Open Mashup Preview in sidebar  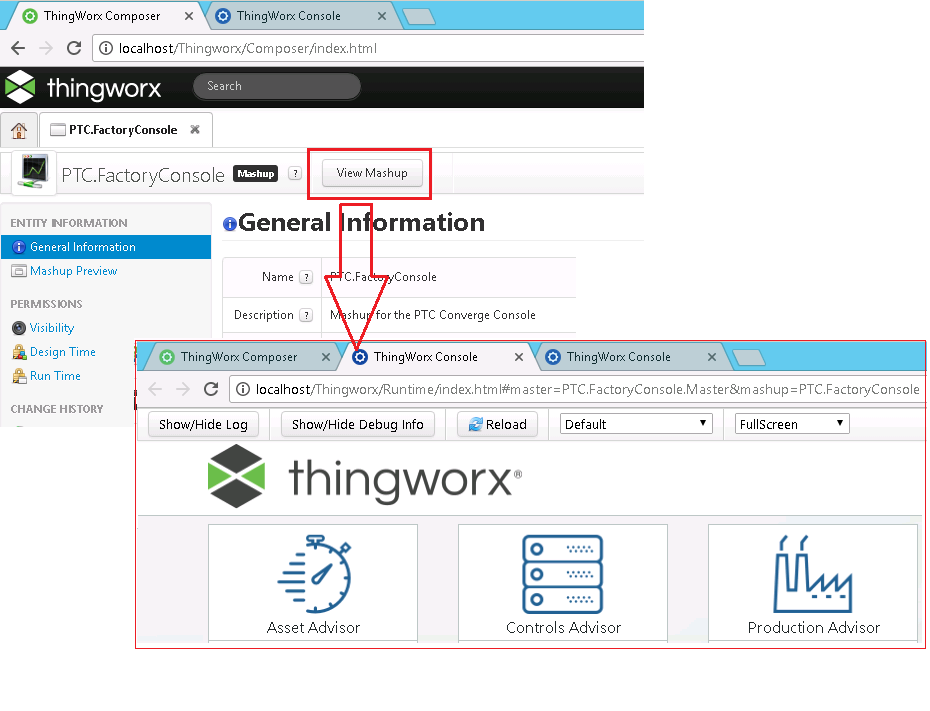pyautogui.click(x=74, y=271)
